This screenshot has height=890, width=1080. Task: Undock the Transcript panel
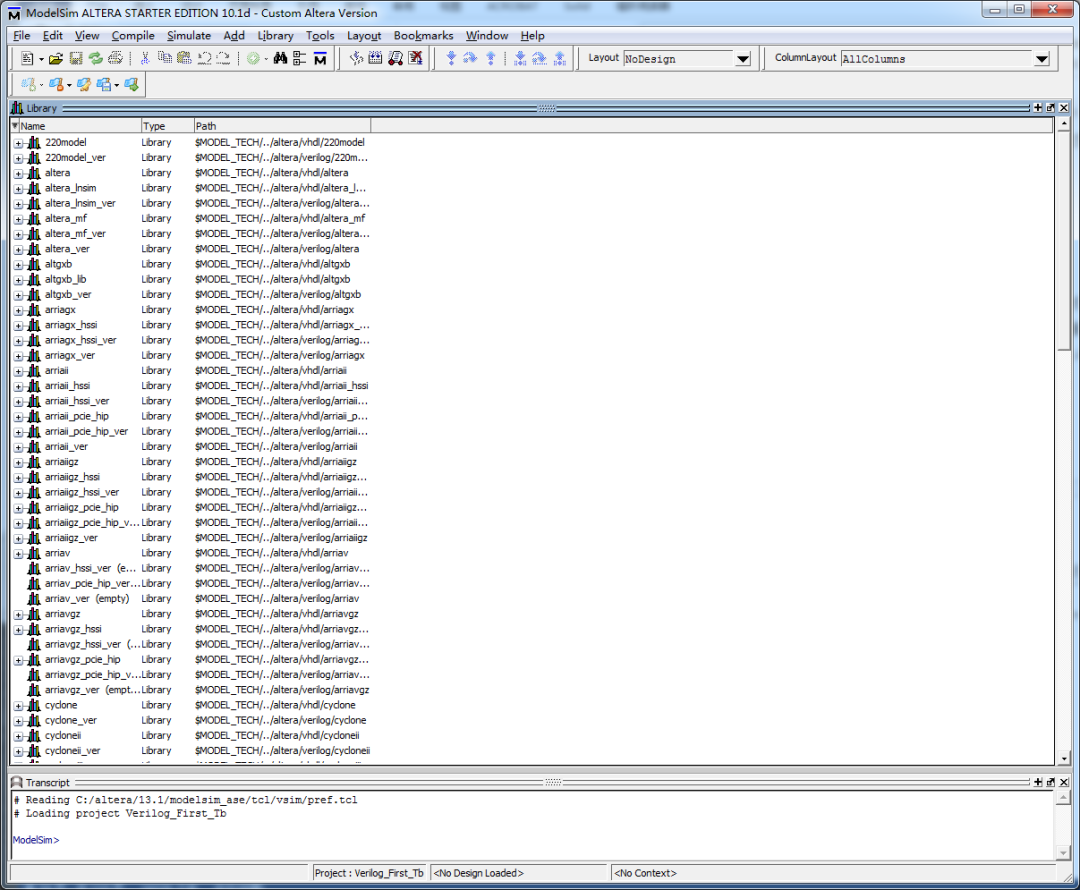(1051, 782)
